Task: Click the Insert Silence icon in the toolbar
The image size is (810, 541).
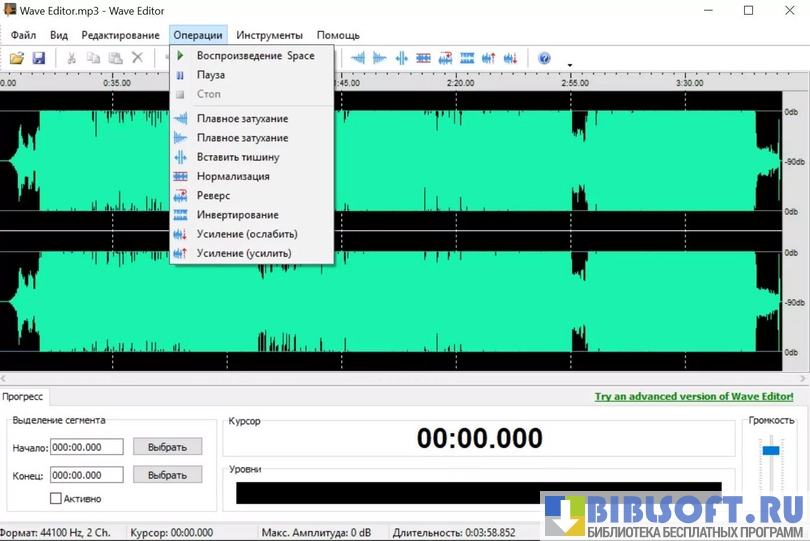Action: click(401, 58)
